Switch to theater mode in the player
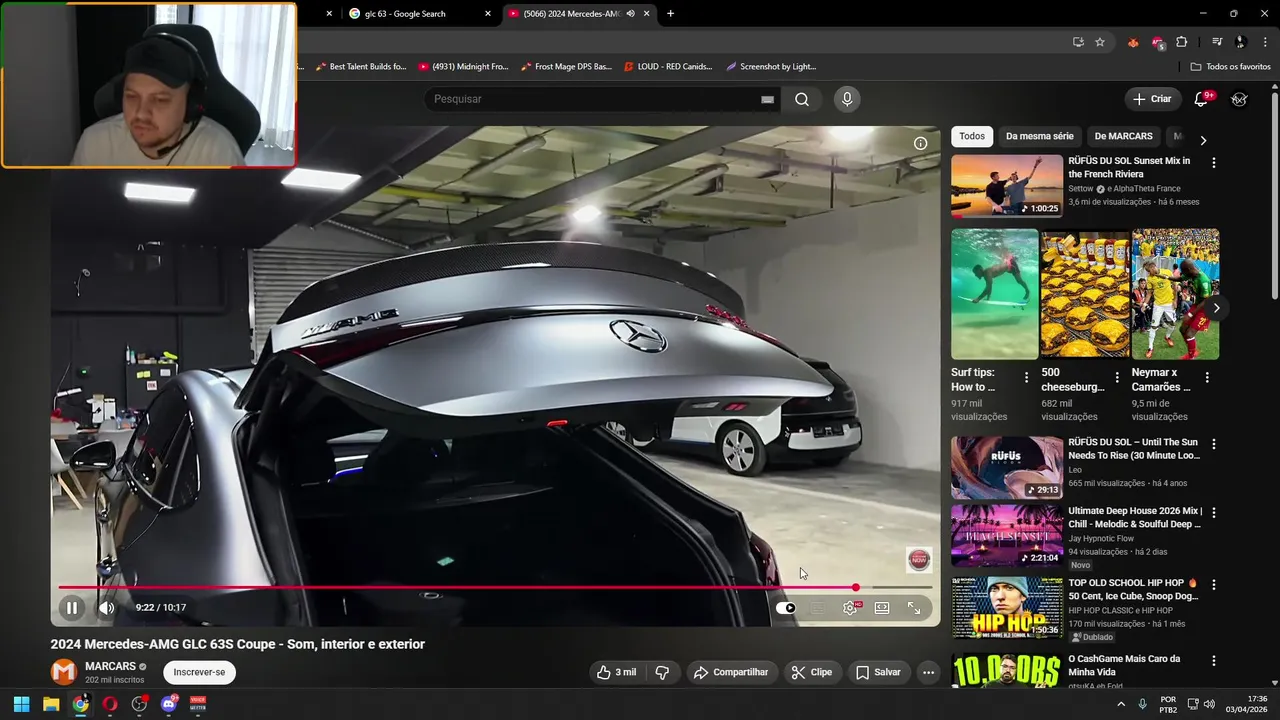Viewport: 1280px width, 720px height. coord(882,608)
